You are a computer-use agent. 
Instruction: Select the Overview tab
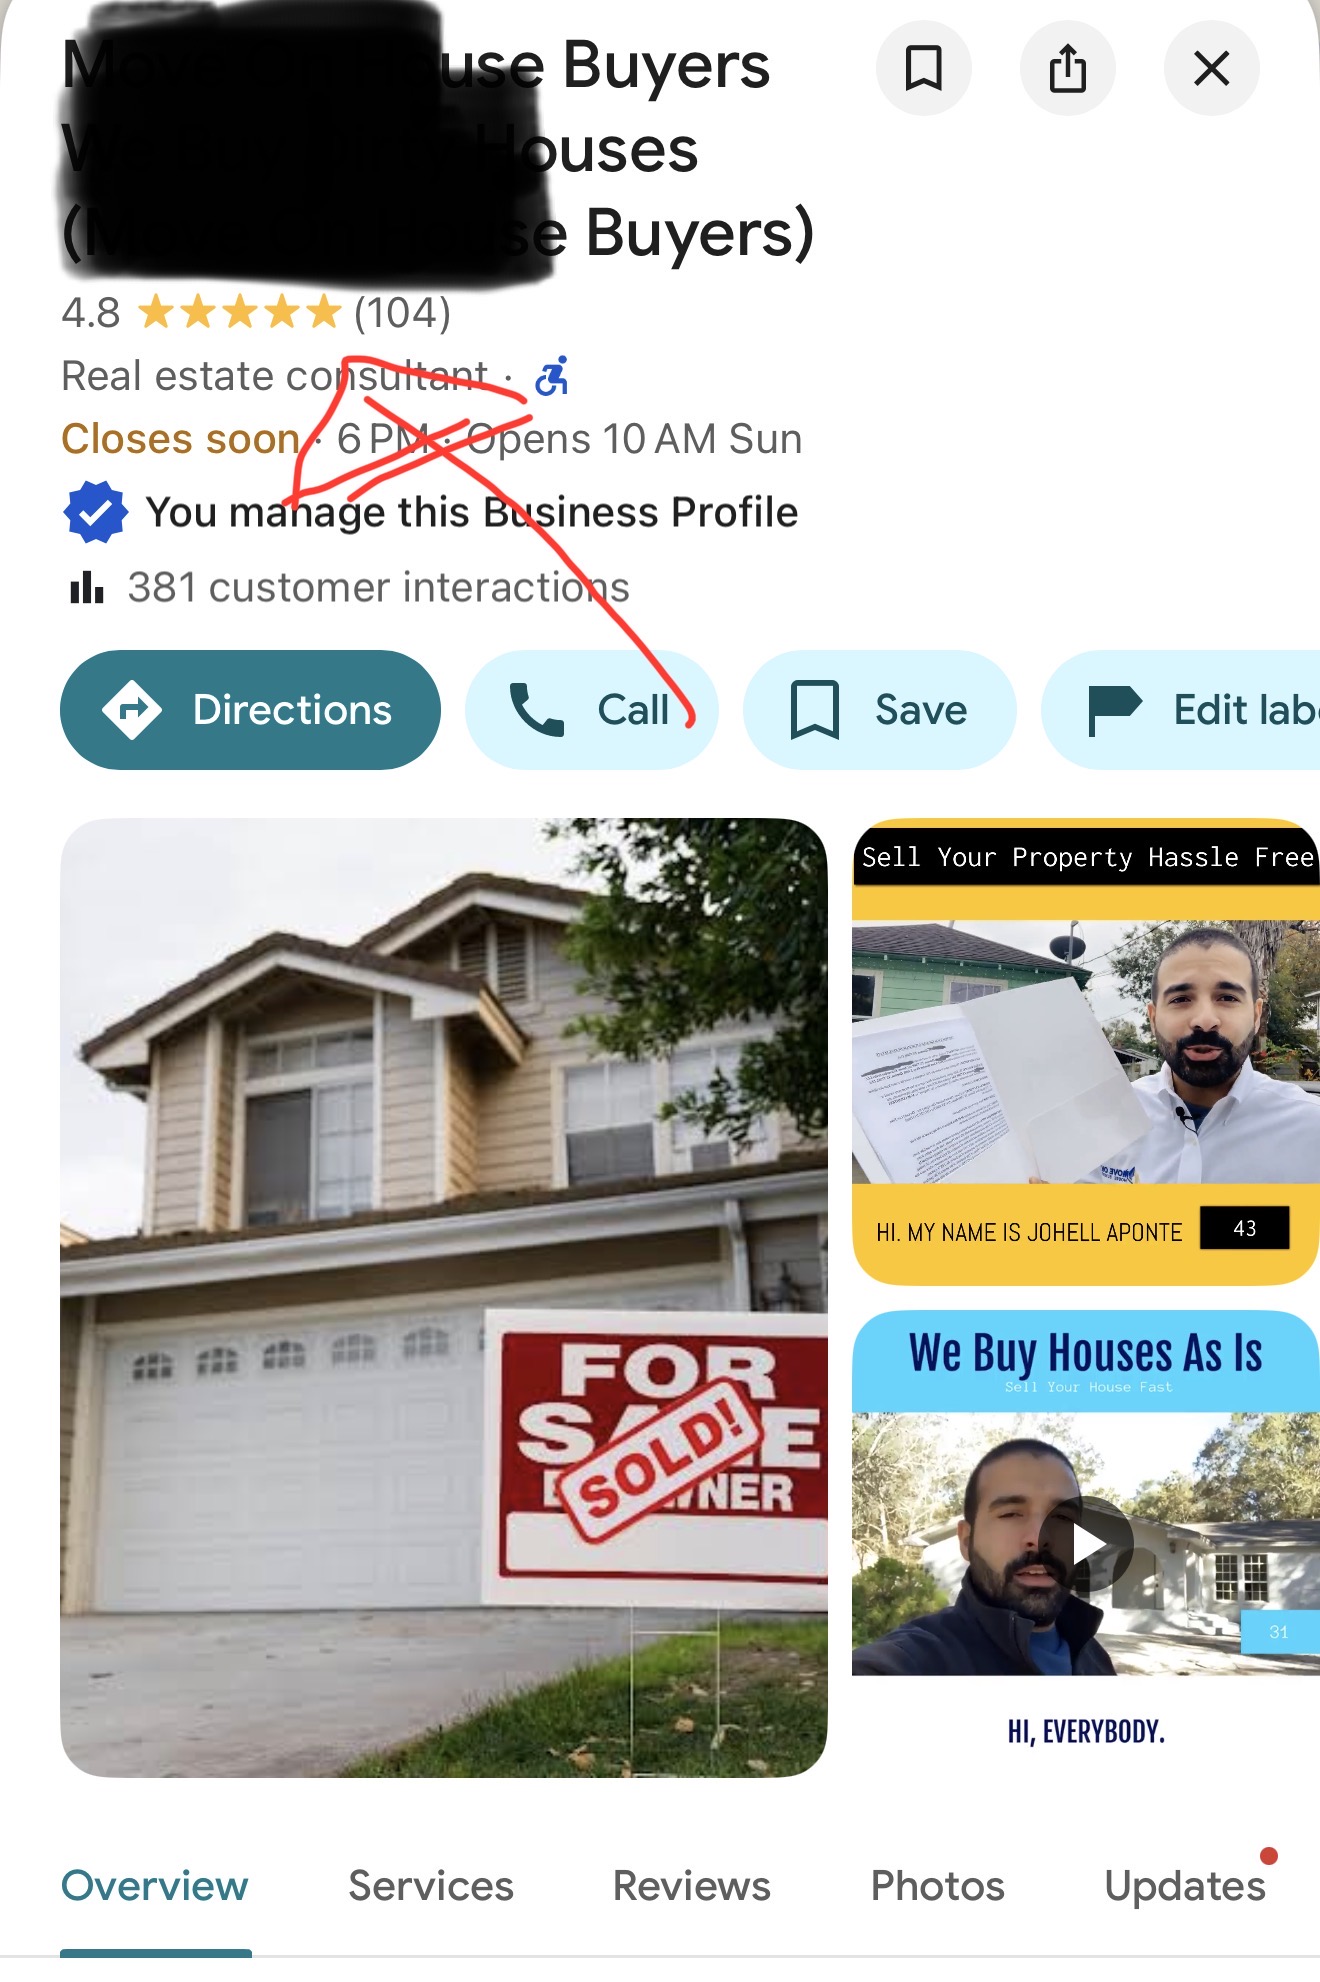click(155, 1886)
